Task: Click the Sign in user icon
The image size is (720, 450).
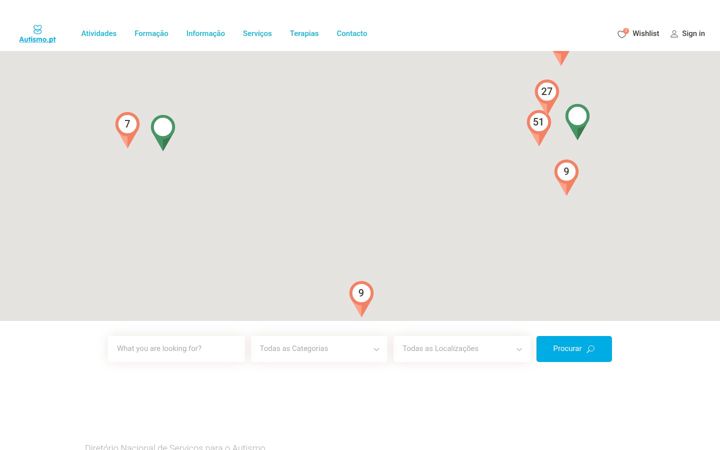Action: pos(674,34)
